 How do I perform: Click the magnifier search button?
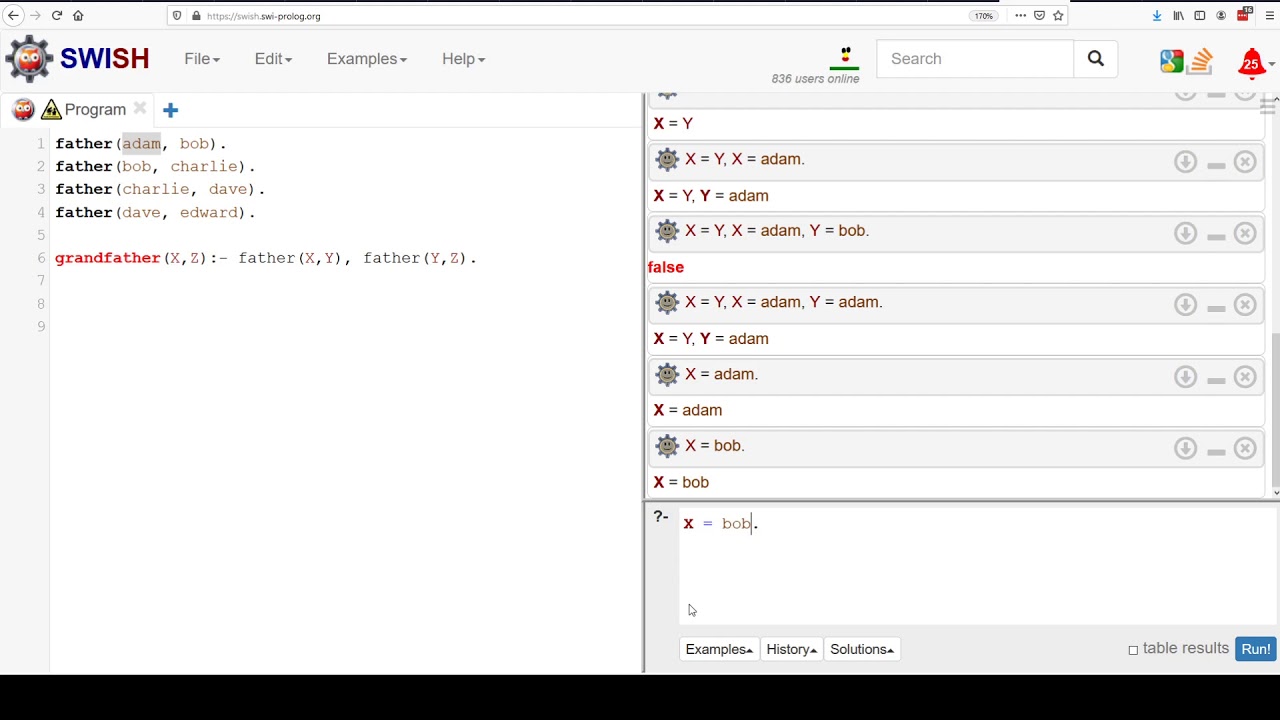click(1096, 59)
